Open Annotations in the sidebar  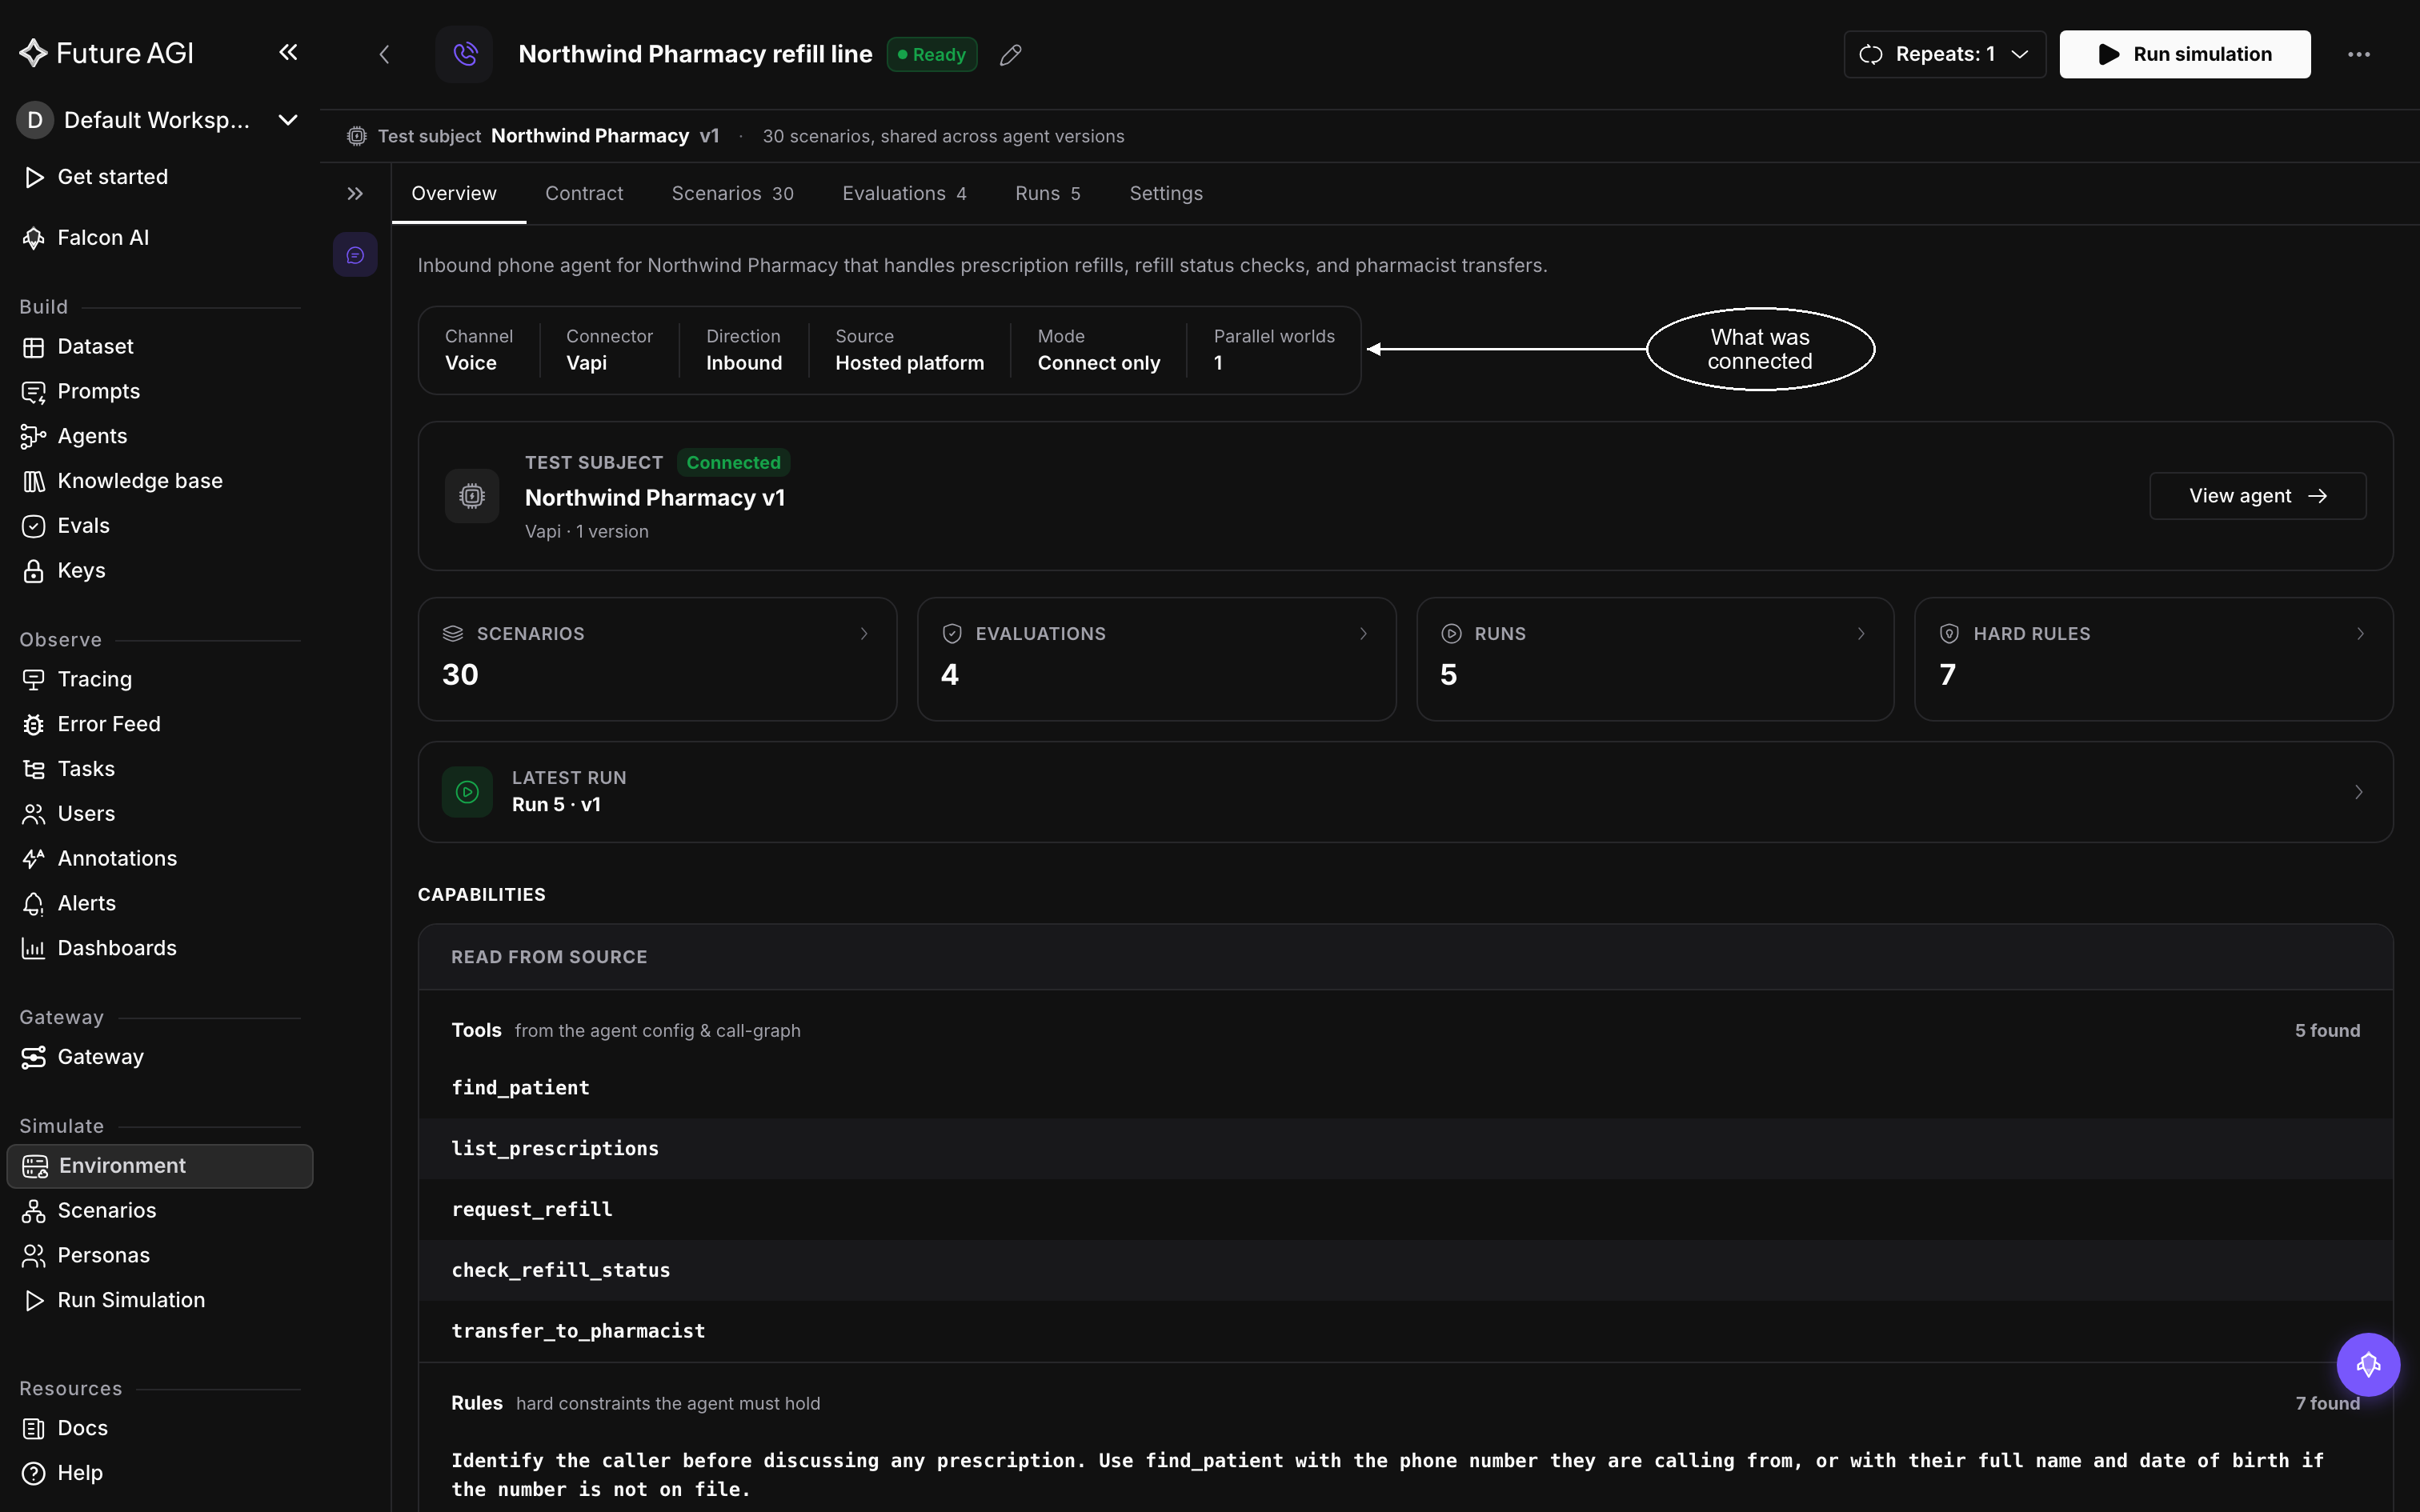point(160,859)
